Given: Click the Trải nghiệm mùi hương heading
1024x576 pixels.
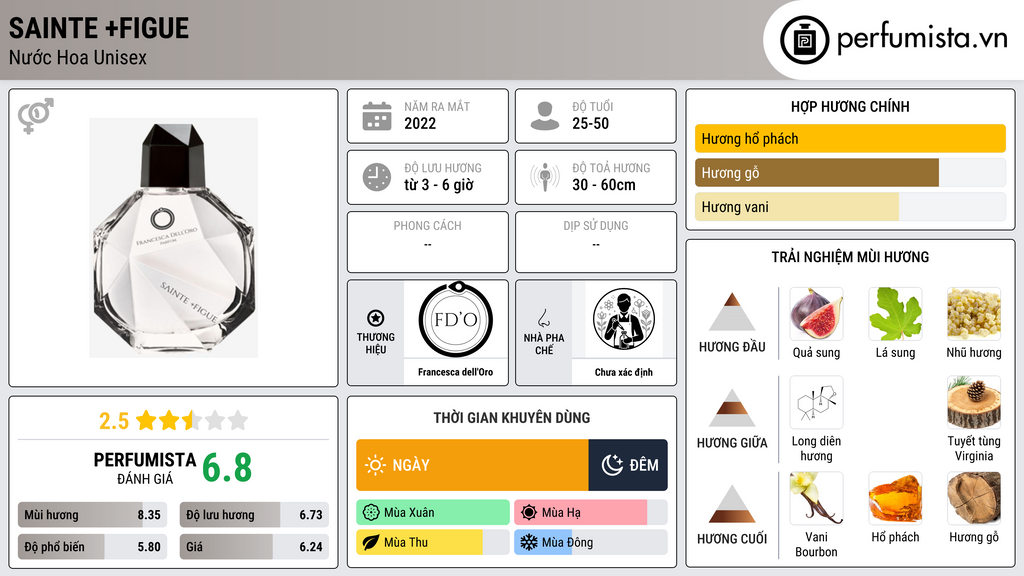Looking at the screenshot, I should pyautogui.click(x=850, y=257).
